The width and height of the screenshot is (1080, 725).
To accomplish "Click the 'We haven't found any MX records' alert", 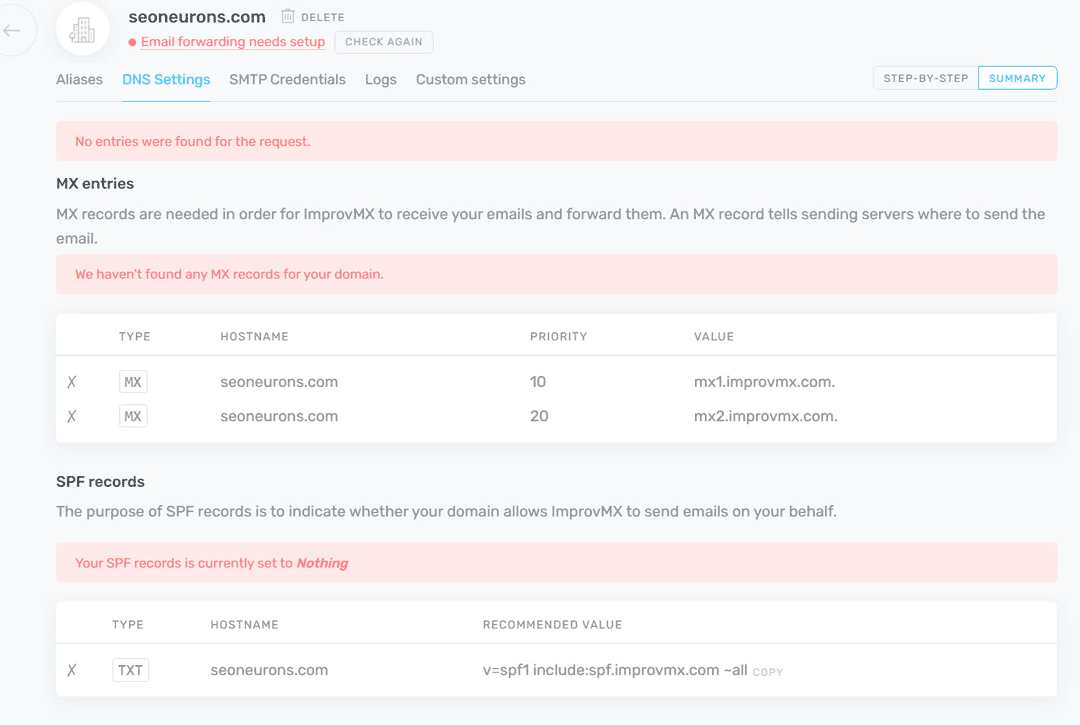I will [557, 274].
